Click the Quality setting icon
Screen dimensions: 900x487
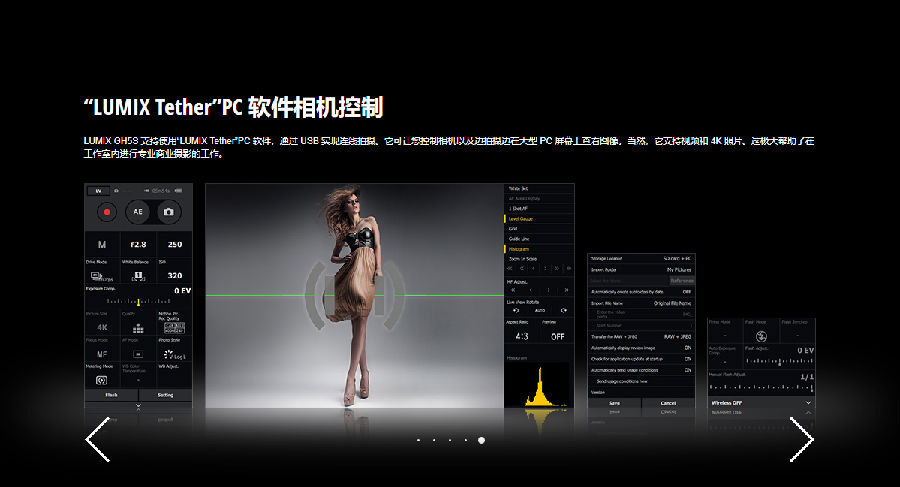pyautogui.click(x=137, y=327)
